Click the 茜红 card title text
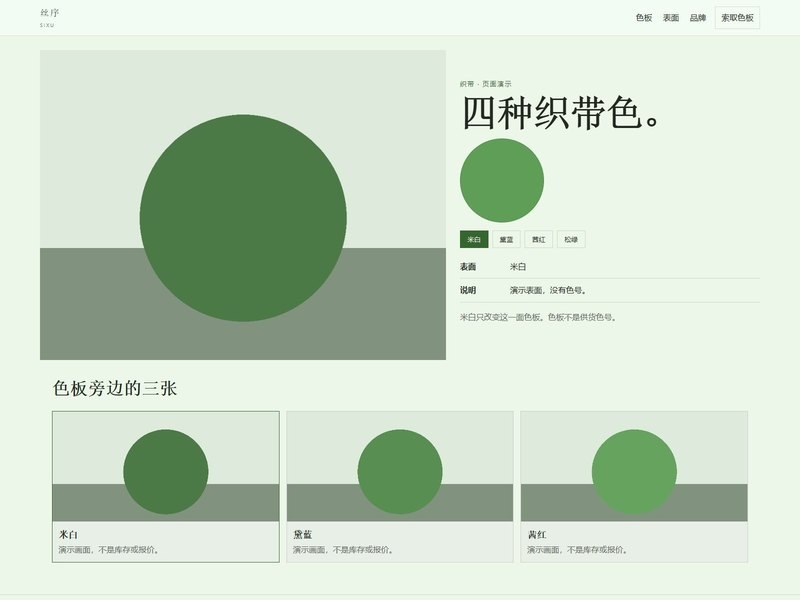 537,535
